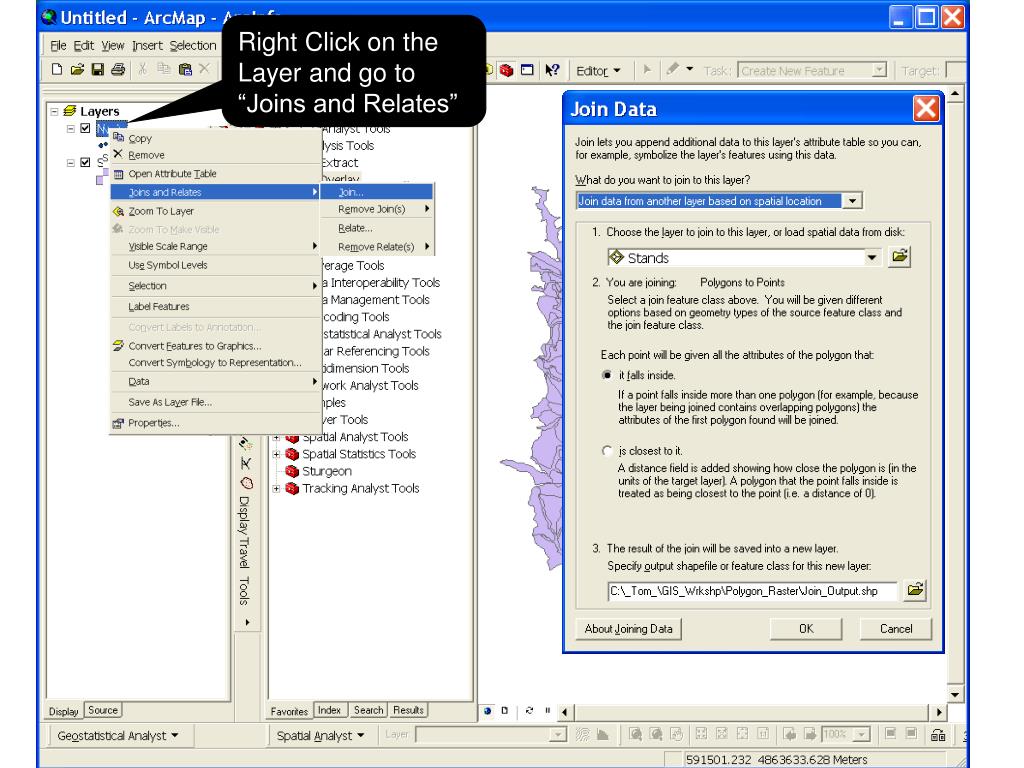
Task: Select Zoom To Layer in context menu
Action: point(214,211)
